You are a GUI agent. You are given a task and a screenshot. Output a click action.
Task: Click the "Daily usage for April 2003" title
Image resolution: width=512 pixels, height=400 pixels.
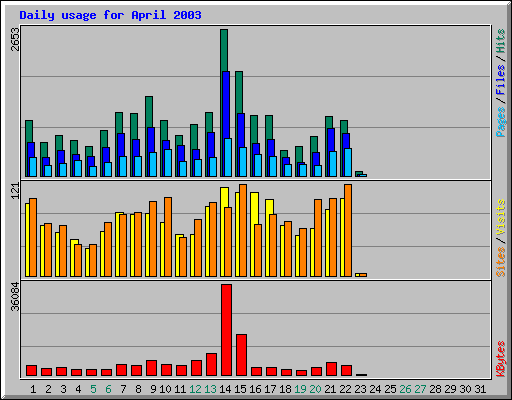110,15
